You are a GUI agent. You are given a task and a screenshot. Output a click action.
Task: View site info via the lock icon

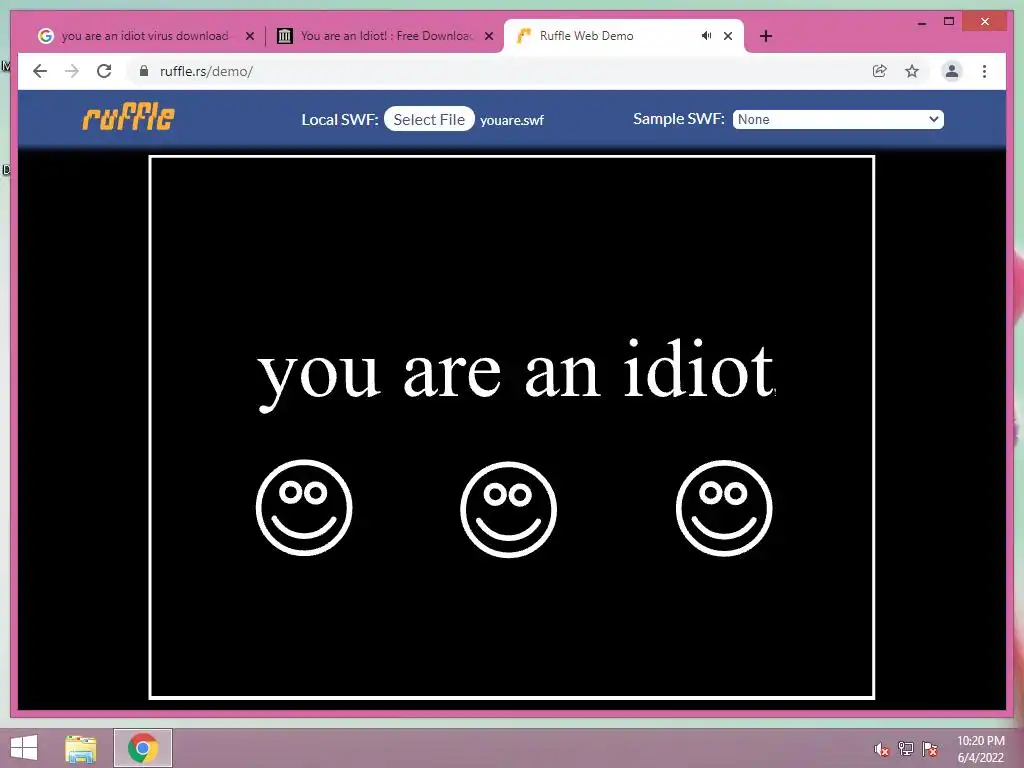(144, 71)
